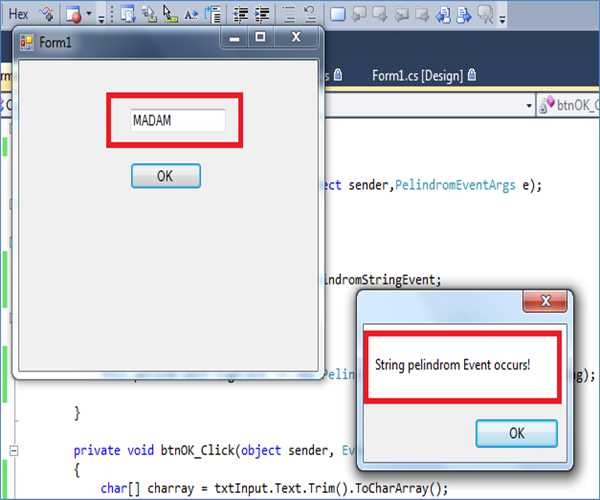Toggle the Hex display button
Image resolution: width=600 pixels, height=500 pixels.
17,14
